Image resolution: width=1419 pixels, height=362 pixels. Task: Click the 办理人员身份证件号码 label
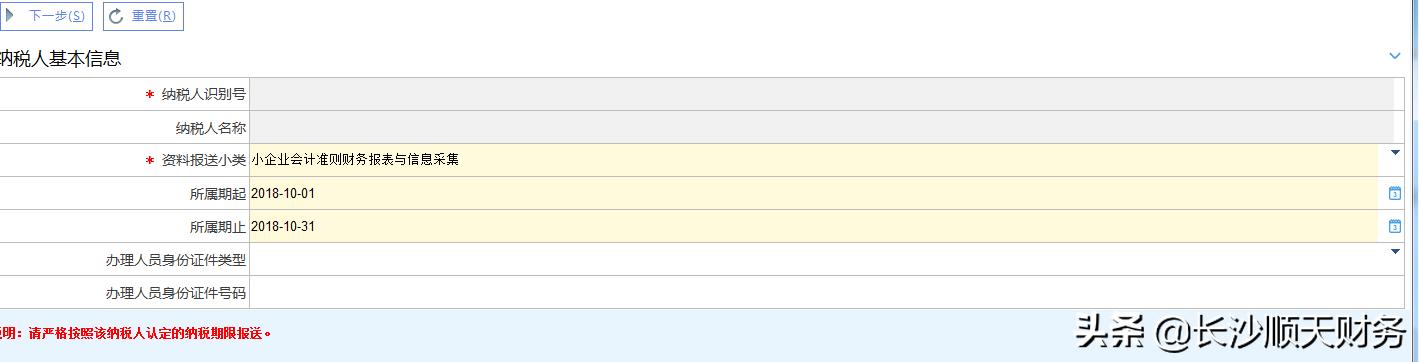click(x=176, y=293)
